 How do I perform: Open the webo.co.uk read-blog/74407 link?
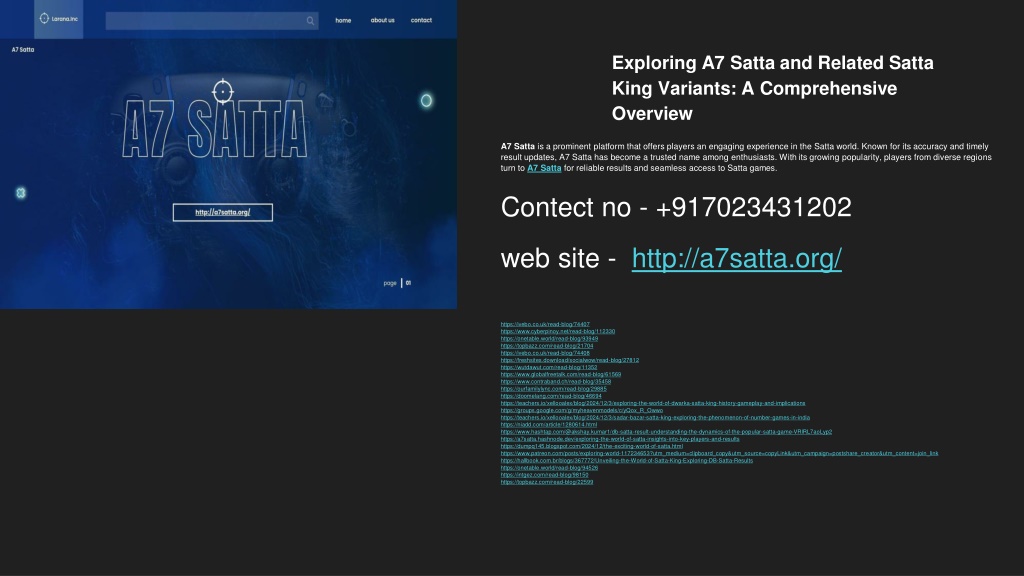[545, 324]
